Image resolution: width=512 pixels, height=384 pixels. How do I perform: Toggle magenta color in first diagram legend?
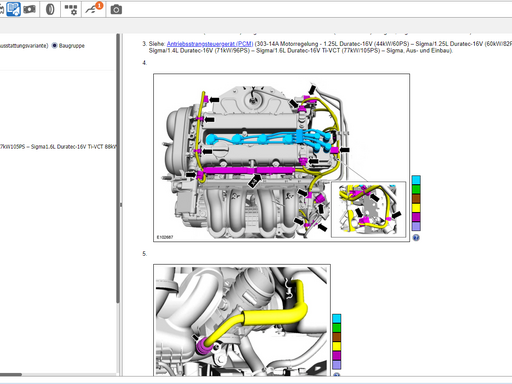[416, 217]
